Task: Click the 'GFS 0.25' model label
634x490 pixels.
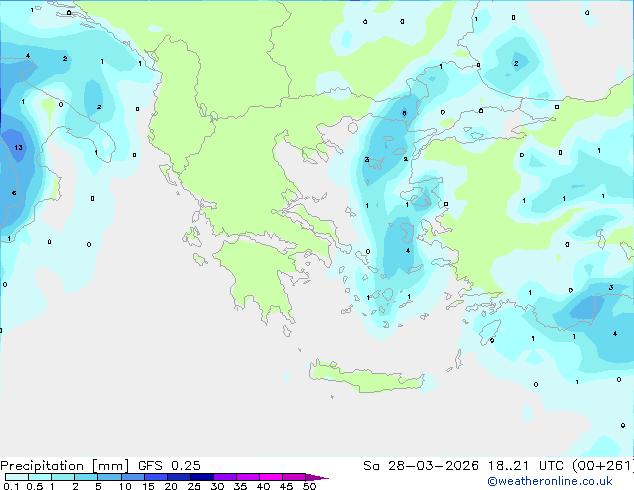Action: [169, 466]
